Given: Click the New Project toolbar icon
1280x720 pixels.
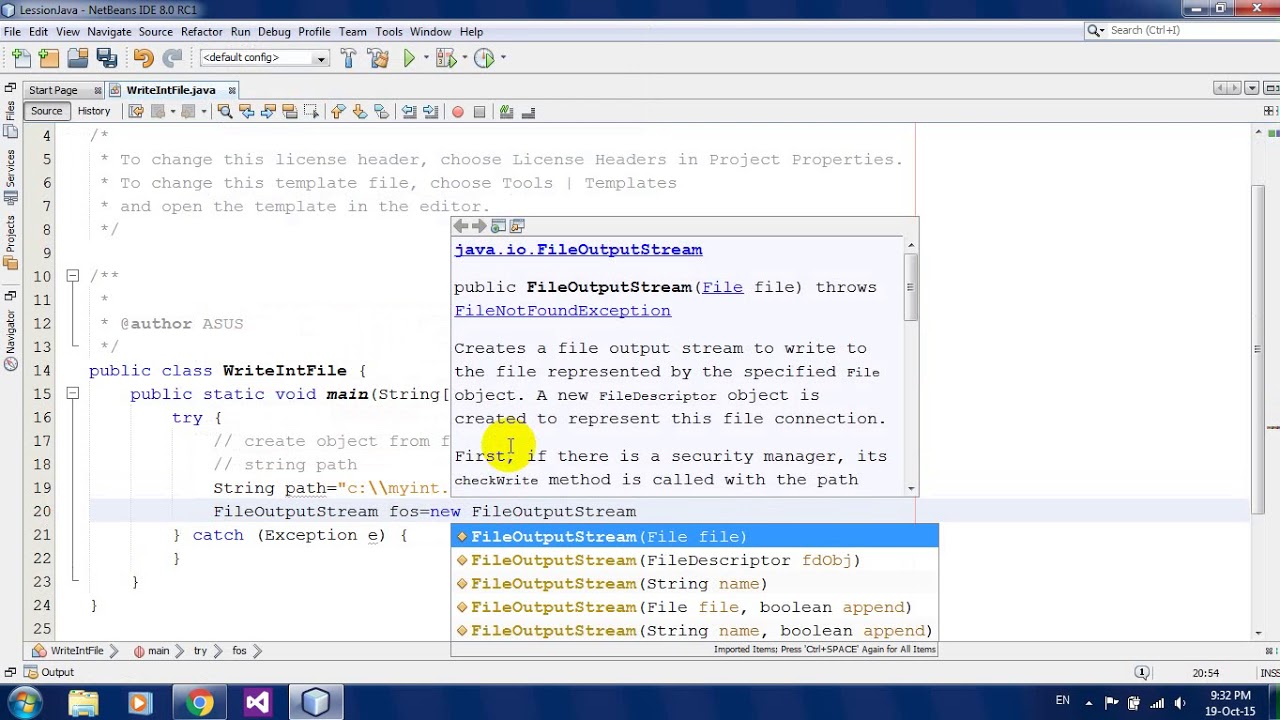Looking at the screenshot, I should 48,58.
